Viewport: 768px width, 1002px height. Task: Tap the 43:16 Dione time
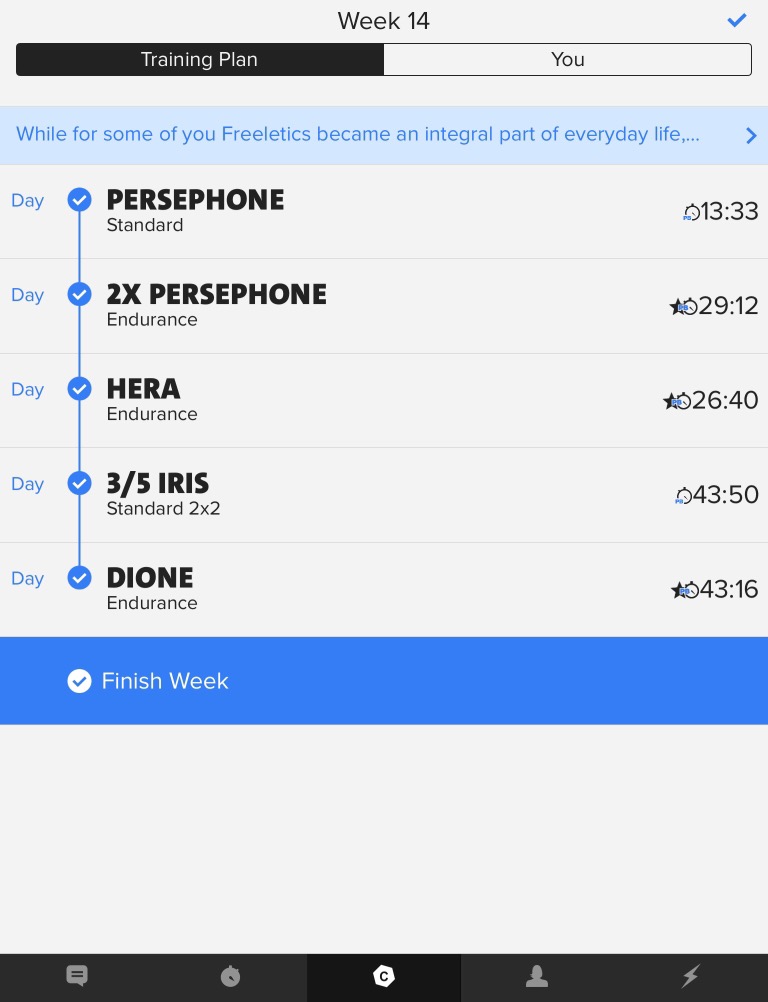(729, 590)
